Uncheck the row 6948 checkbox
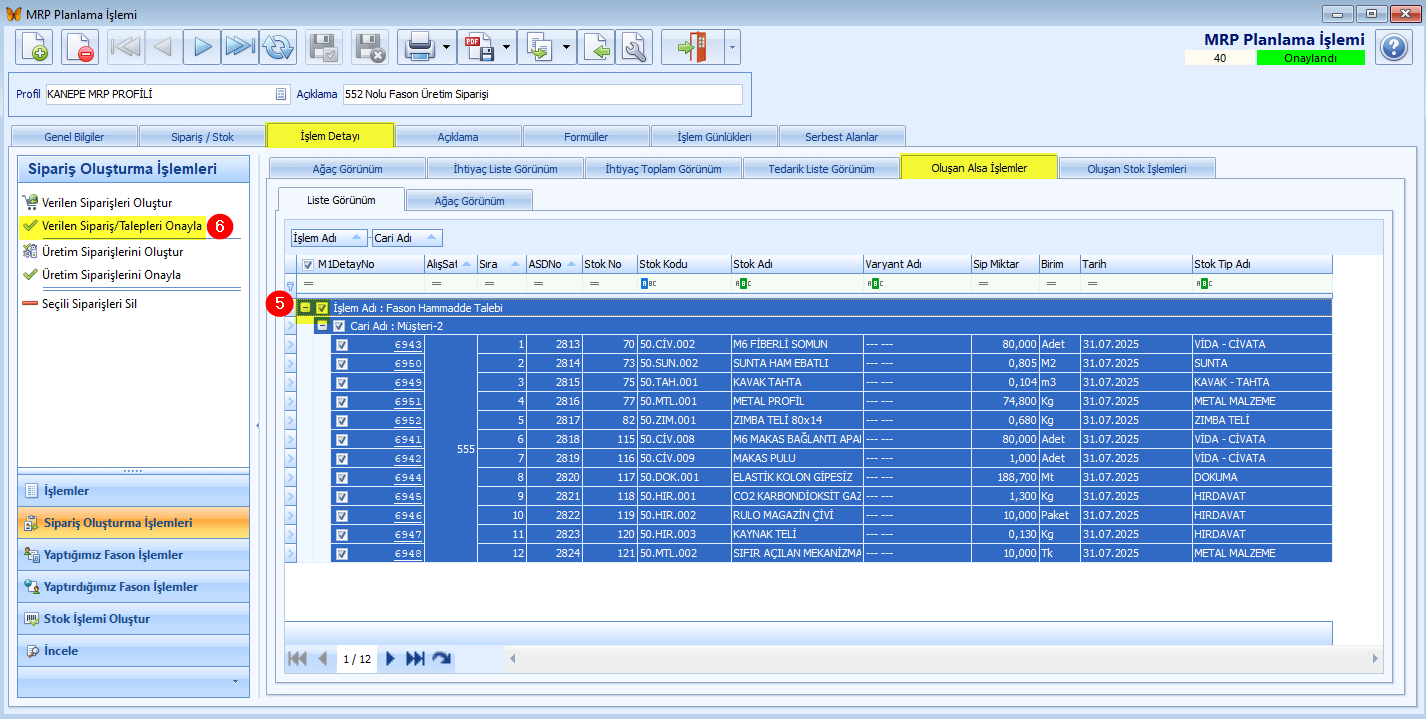 click(x=342, y=553)
